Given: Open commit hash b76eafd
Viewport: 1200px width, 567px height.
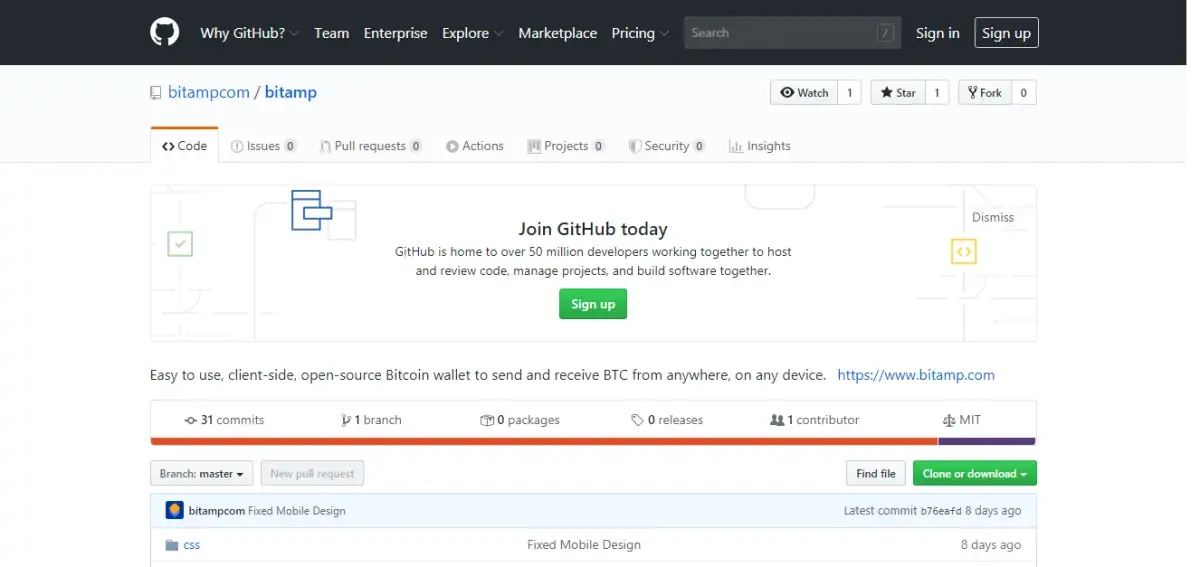Looking at the screenshot, I should pos(941,511).
